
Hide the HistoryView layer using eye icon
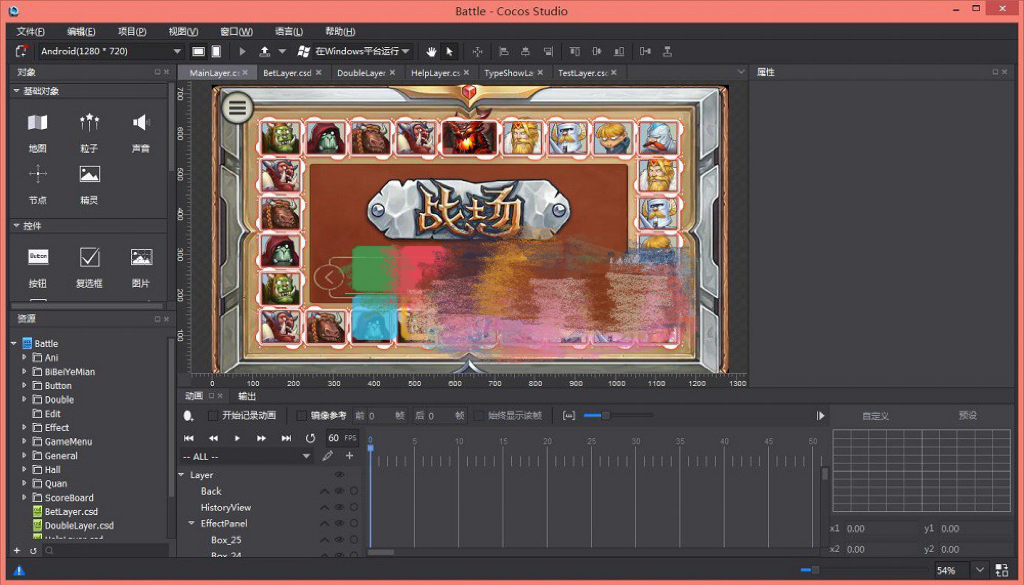339,508
